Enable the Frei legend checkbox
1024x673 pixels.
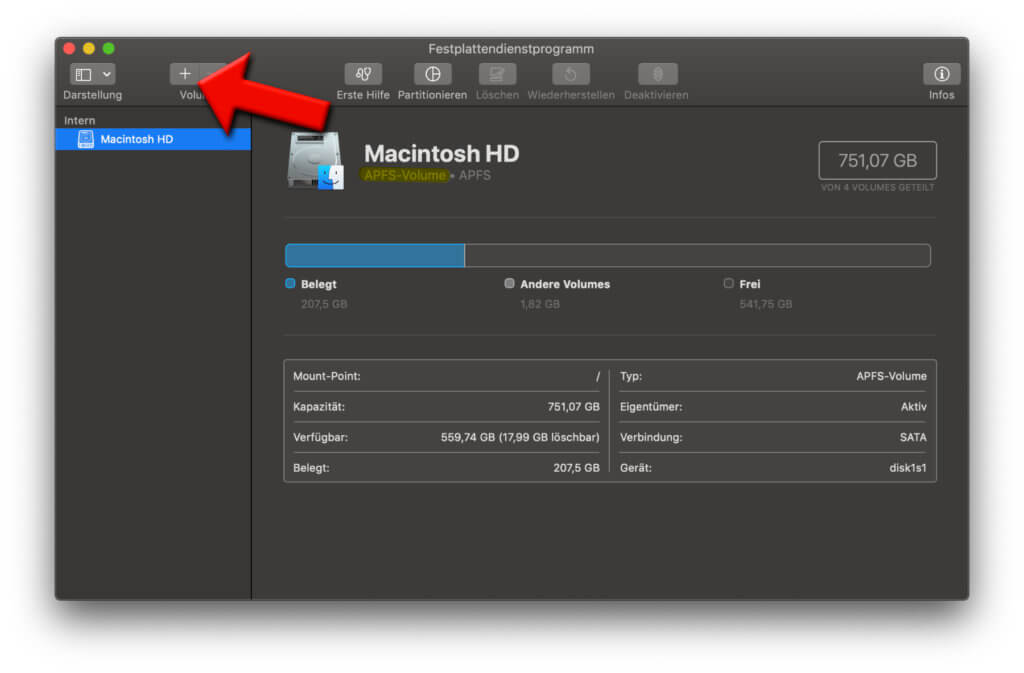[x=728, y=283]
